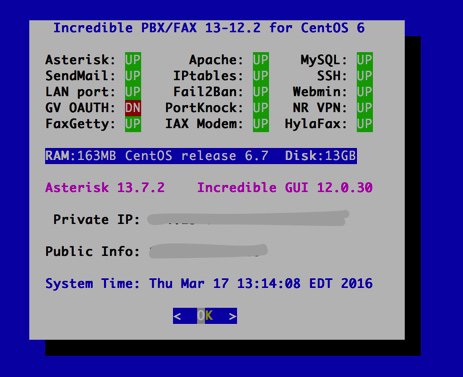
Task: Click the RAM:163MB value
Action: click(81, 156)
